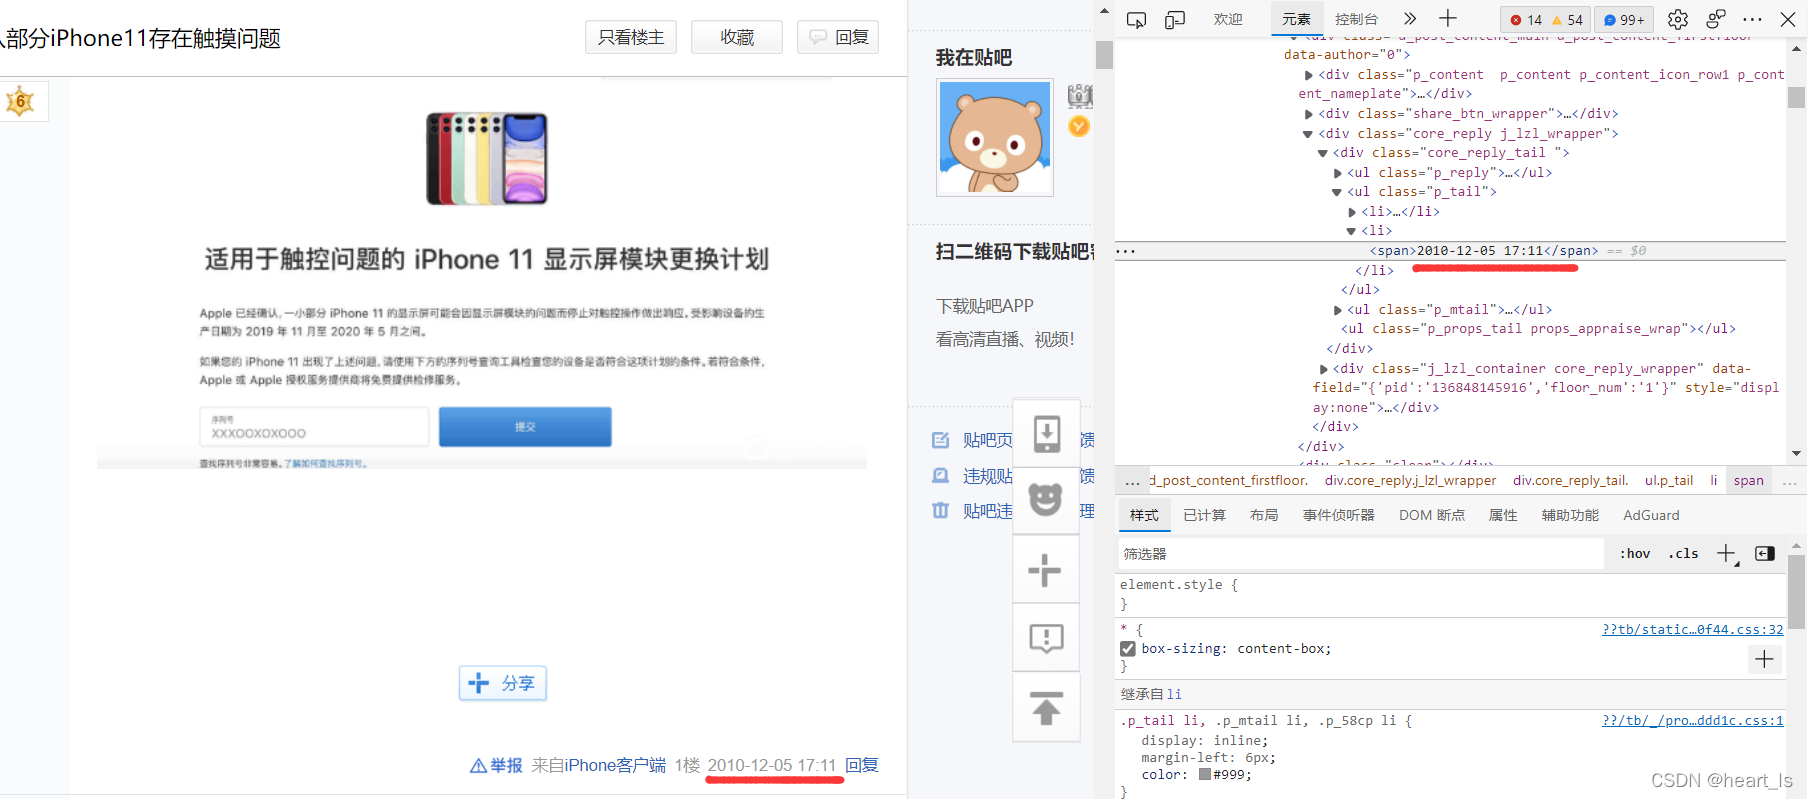Activate the inspect element picker icon
Viewport: 1808px width, 799px height.
[1136, 20]
